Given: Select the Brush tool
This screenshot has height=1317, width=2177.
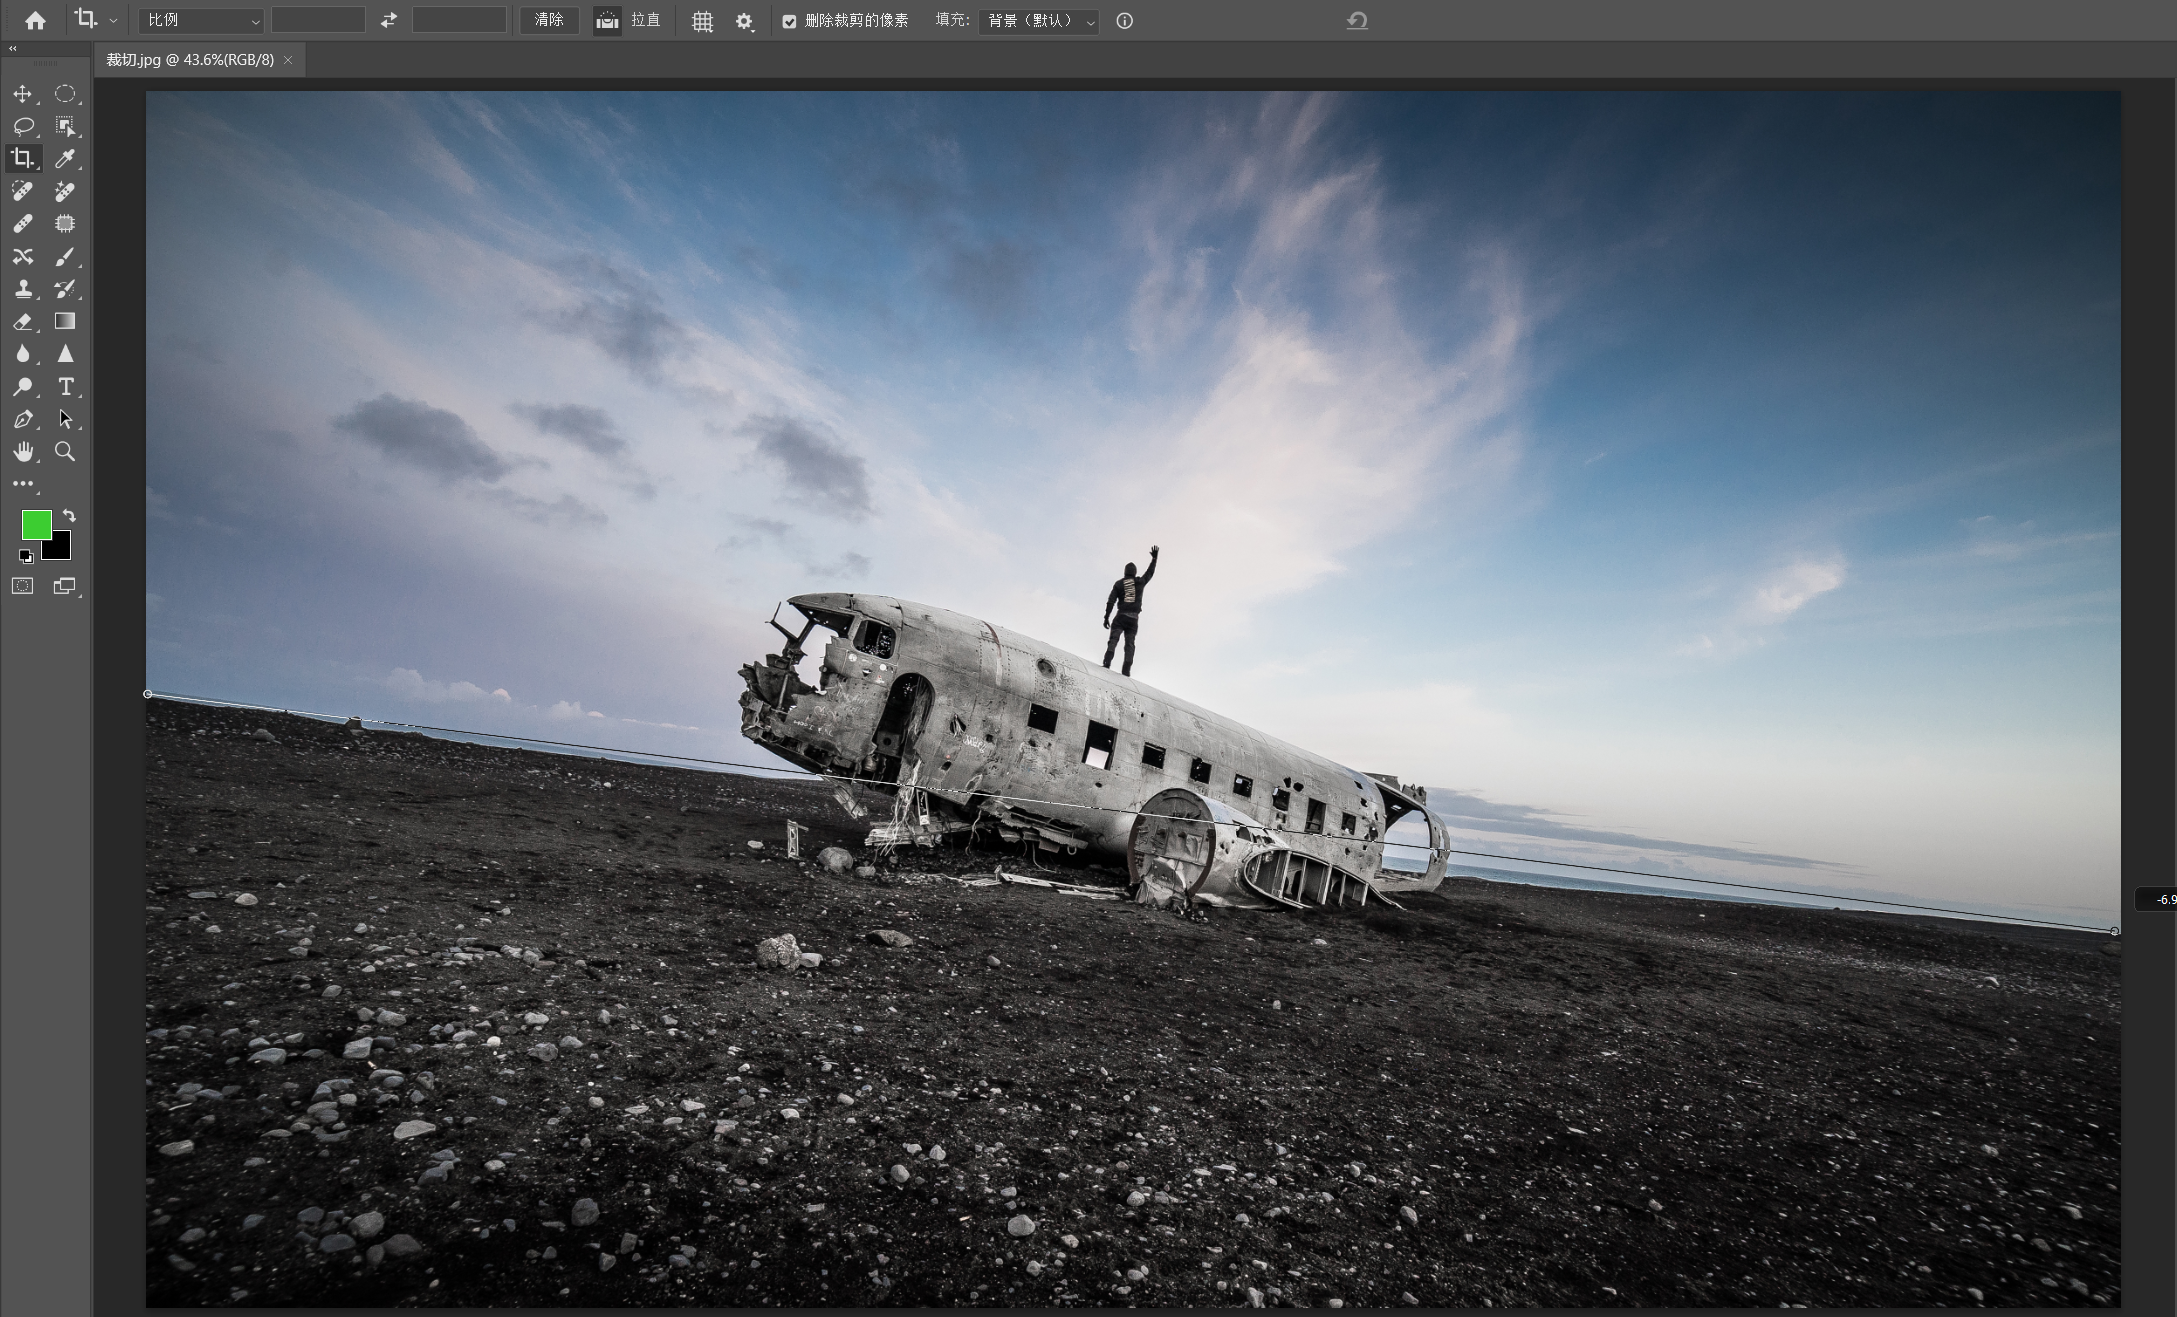Looking at the screenshot, I should pos(65,257).
